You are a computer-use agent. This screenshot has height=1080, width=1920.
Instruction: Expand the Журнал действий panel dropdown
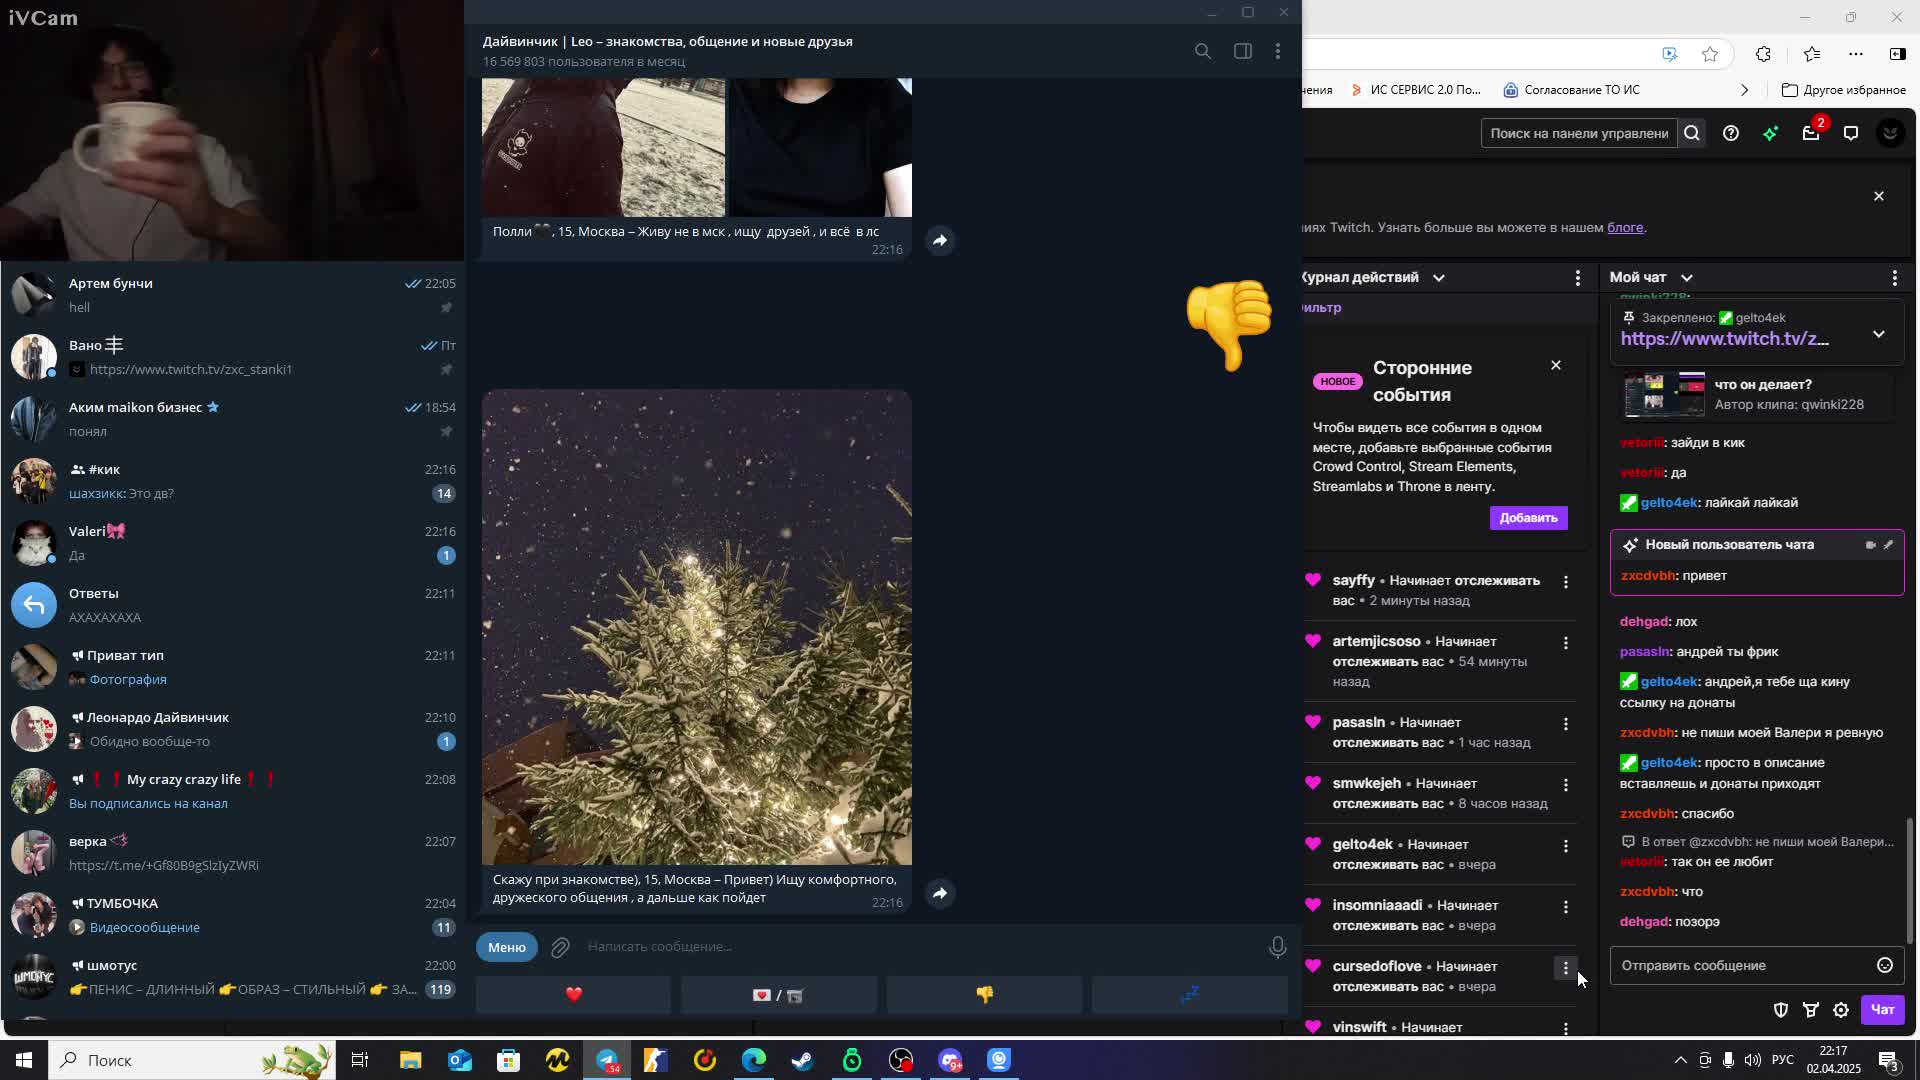pyautogui.click(x=1439, y=277)
